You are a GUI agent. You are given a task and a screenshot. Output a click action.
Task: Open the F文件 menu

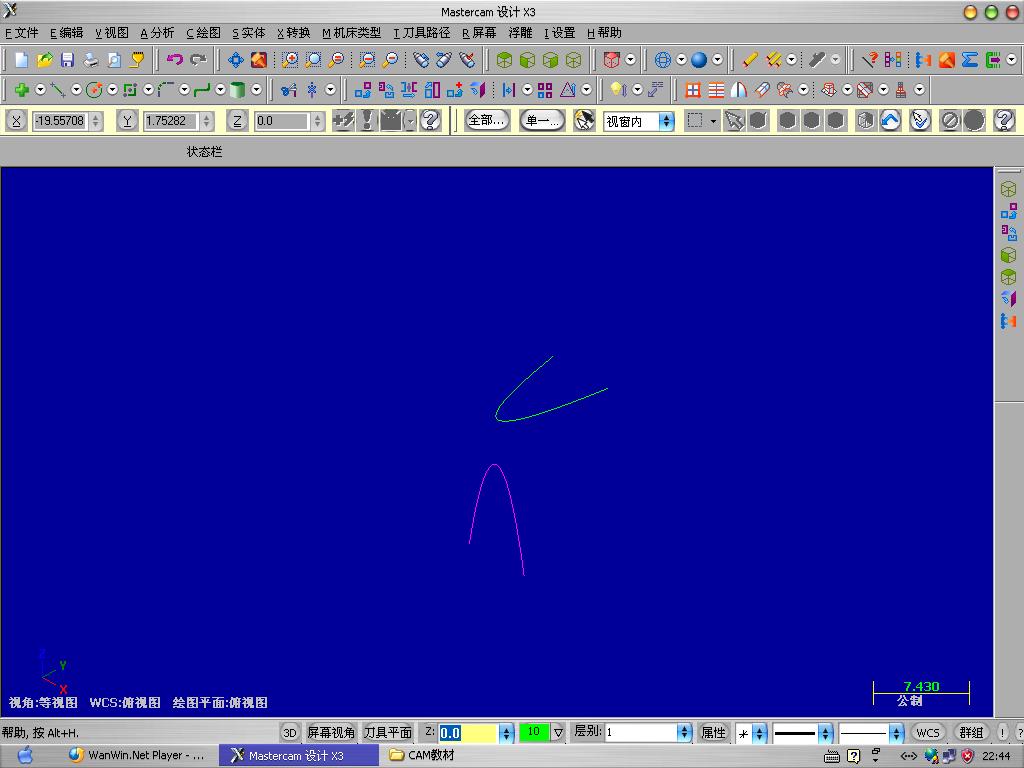22,33
